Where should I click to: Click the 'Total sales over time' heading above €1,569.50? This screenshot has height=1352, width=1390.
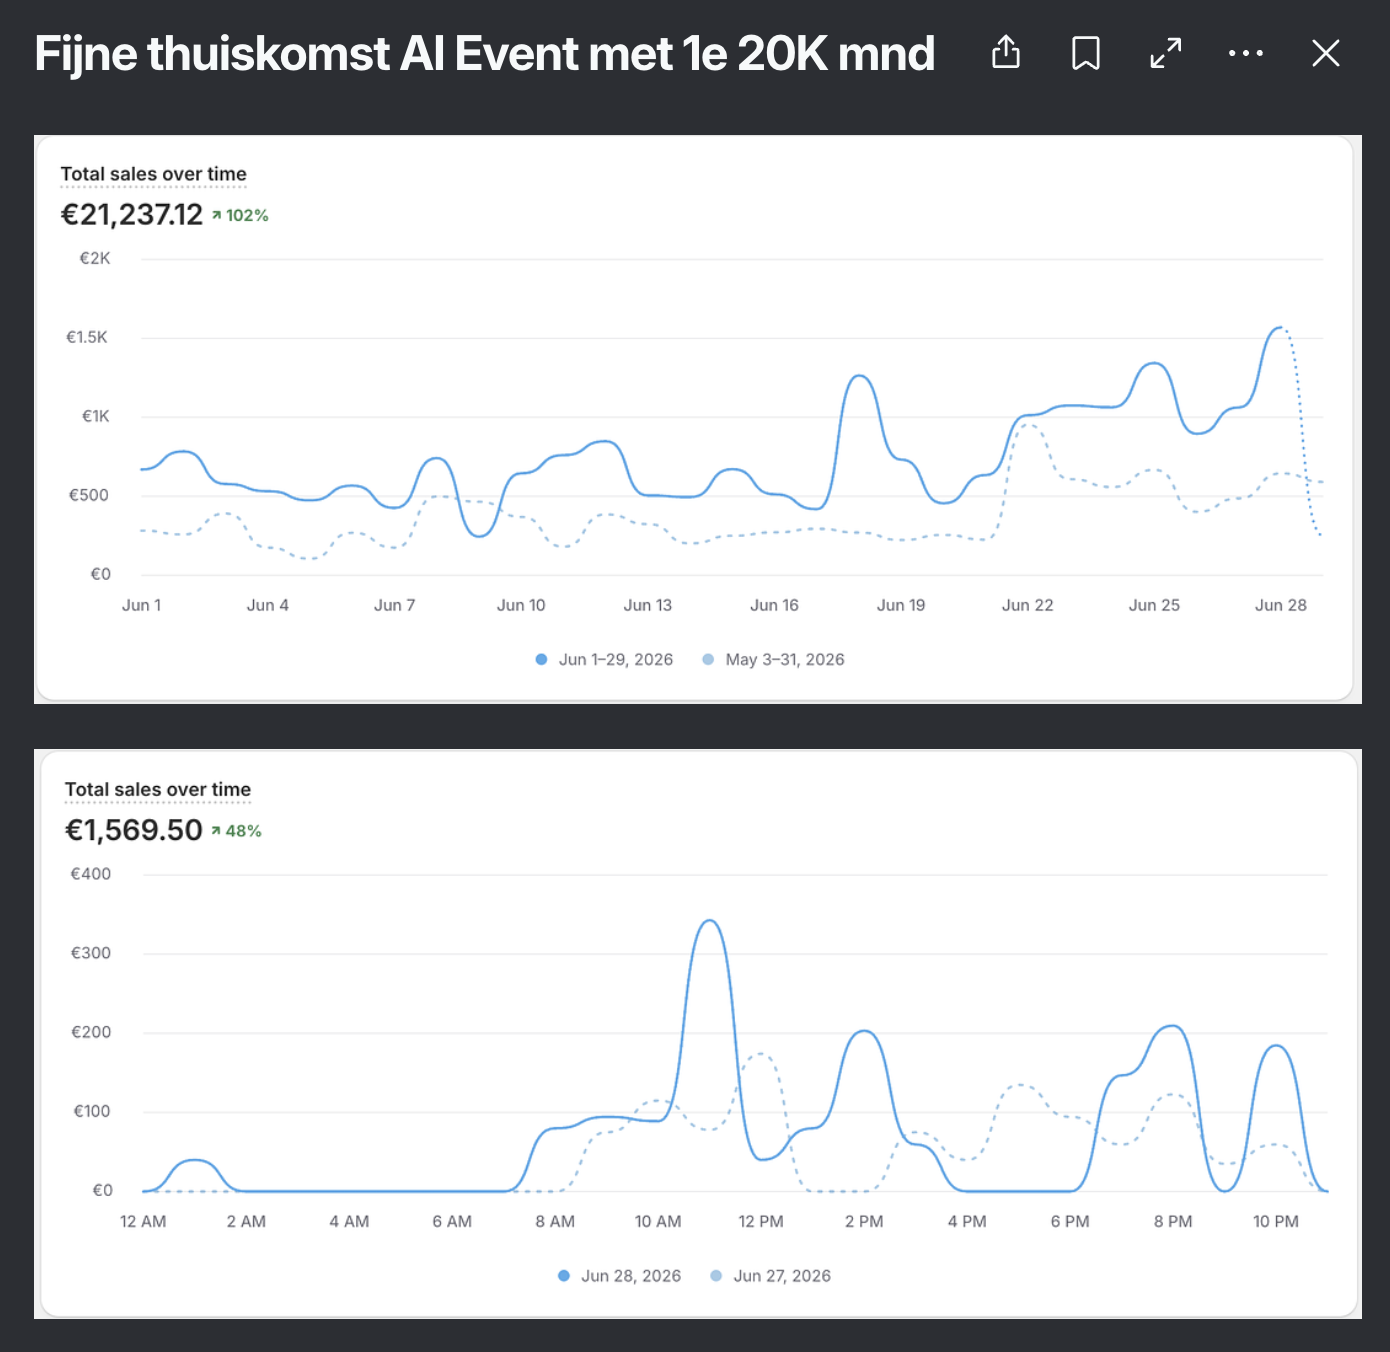(x=158, y=790)
